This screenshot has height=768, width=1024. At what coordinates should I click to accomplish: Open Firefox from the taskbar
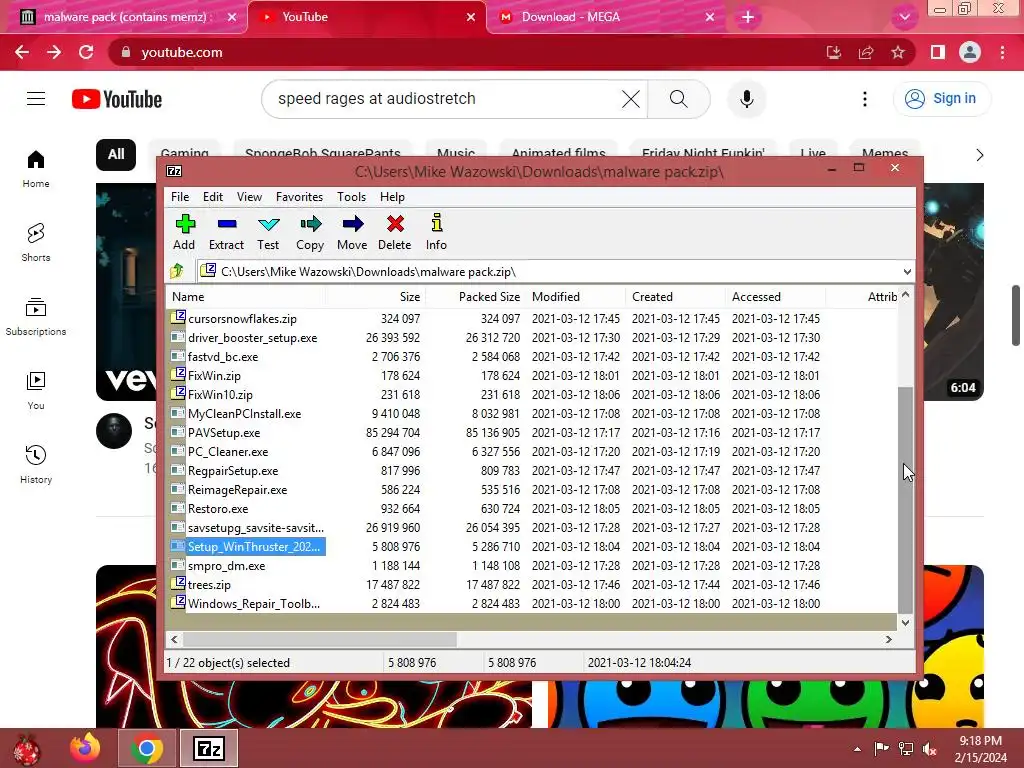click(85, 748)
